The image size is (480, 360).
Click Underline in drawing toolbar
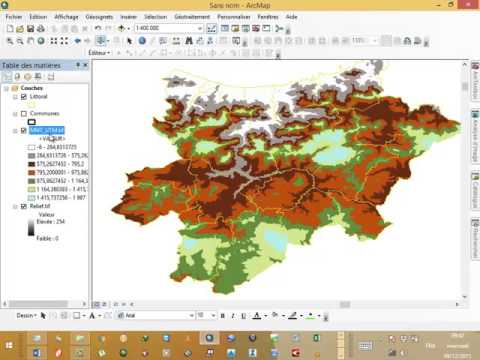(244, 316)
